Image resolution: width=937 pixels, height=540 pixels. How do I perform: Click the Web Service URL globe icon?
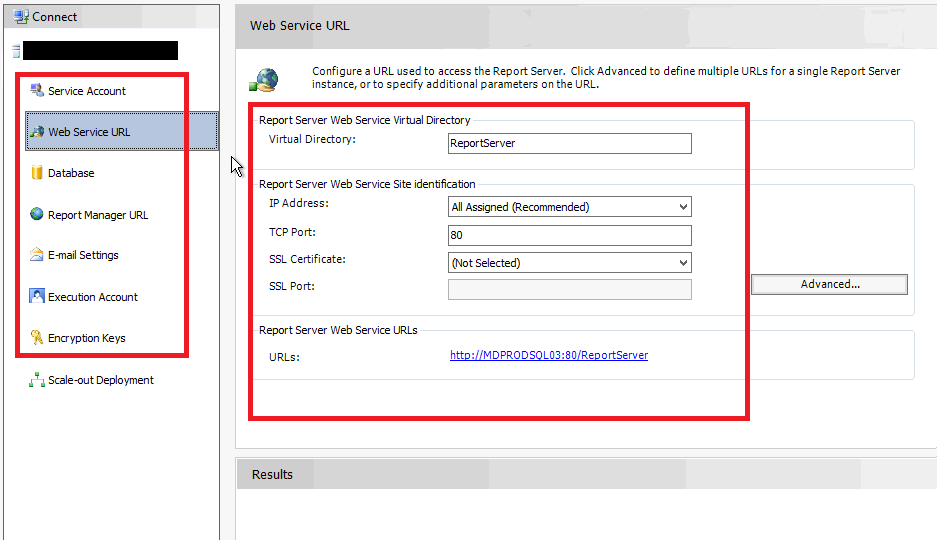37,132
